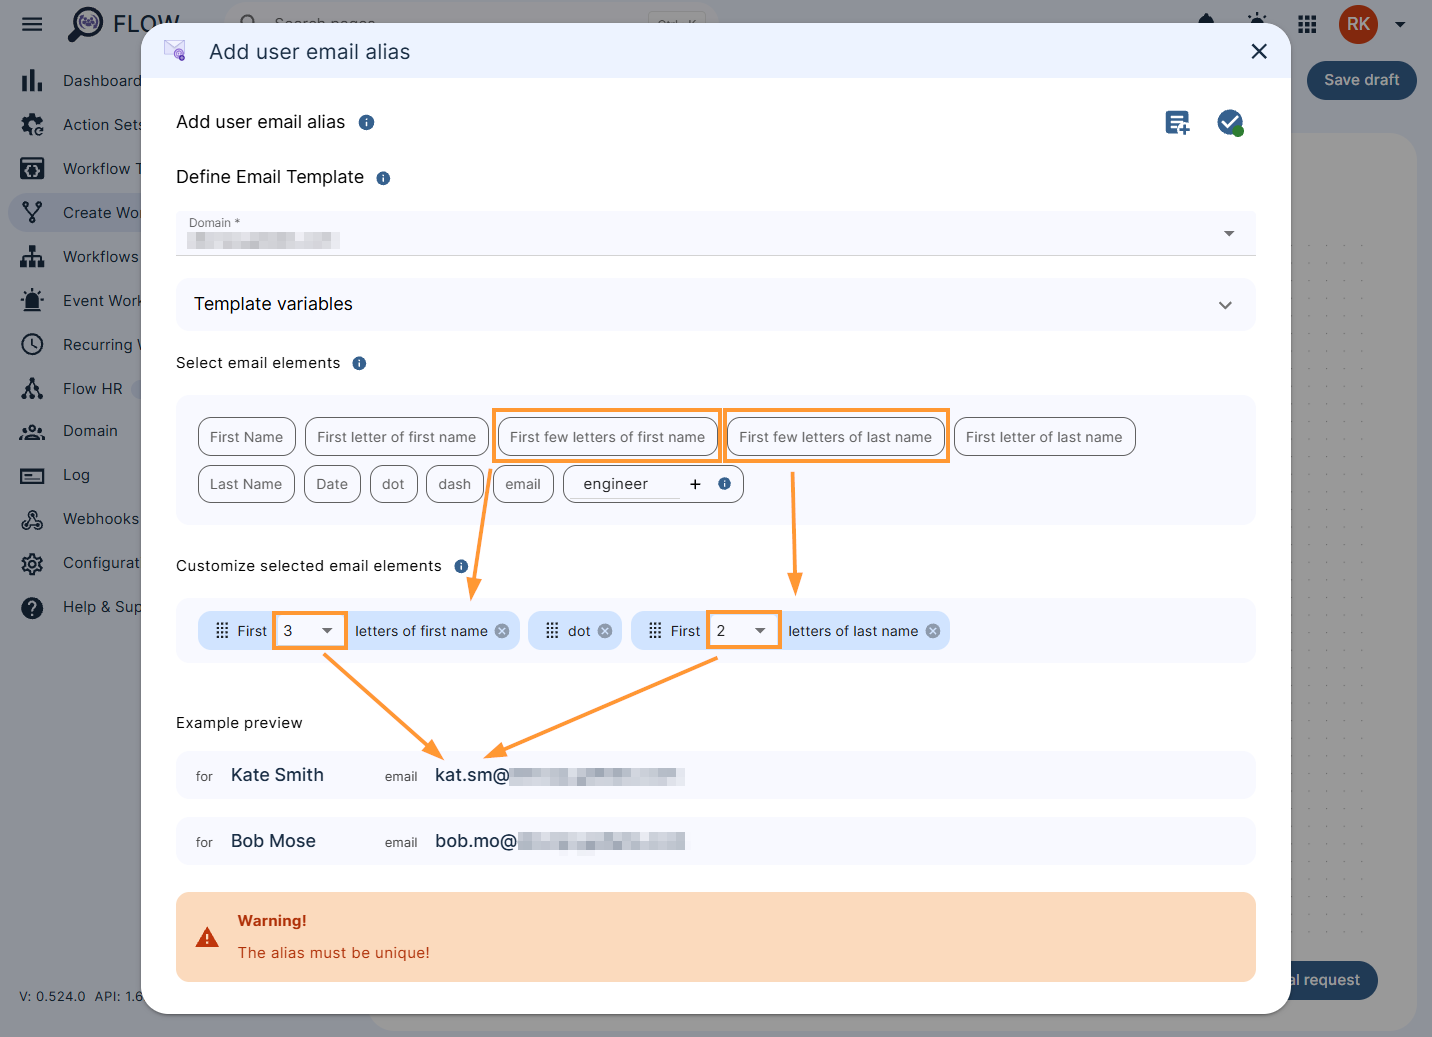Open Action Sets in the sidebar
This screenshot has width=1432, height=1037.
click(100, 124)
